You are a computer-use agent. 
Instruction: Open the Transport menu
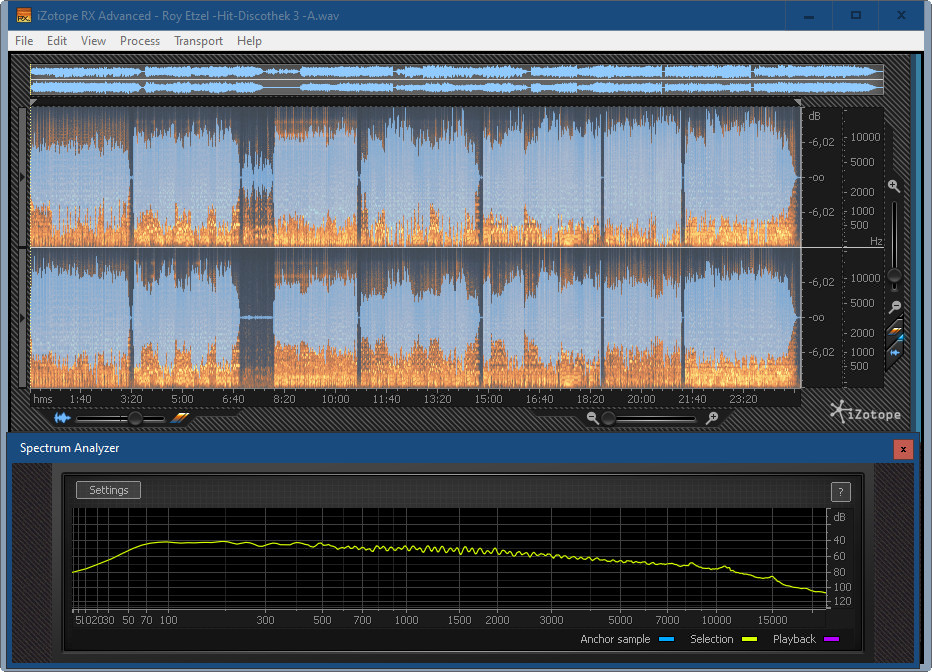point(198,41)
